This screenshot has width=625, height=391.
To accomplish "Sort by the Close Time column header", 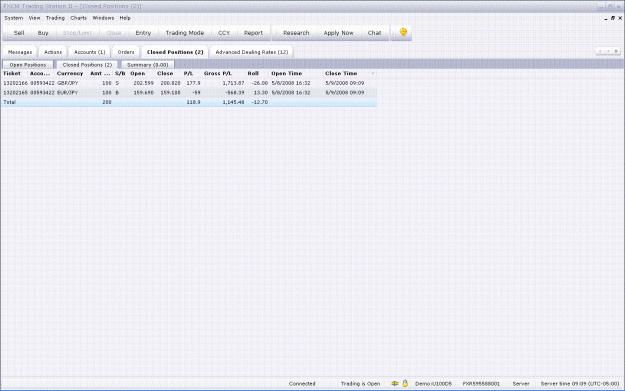I will tap(341, 73).
